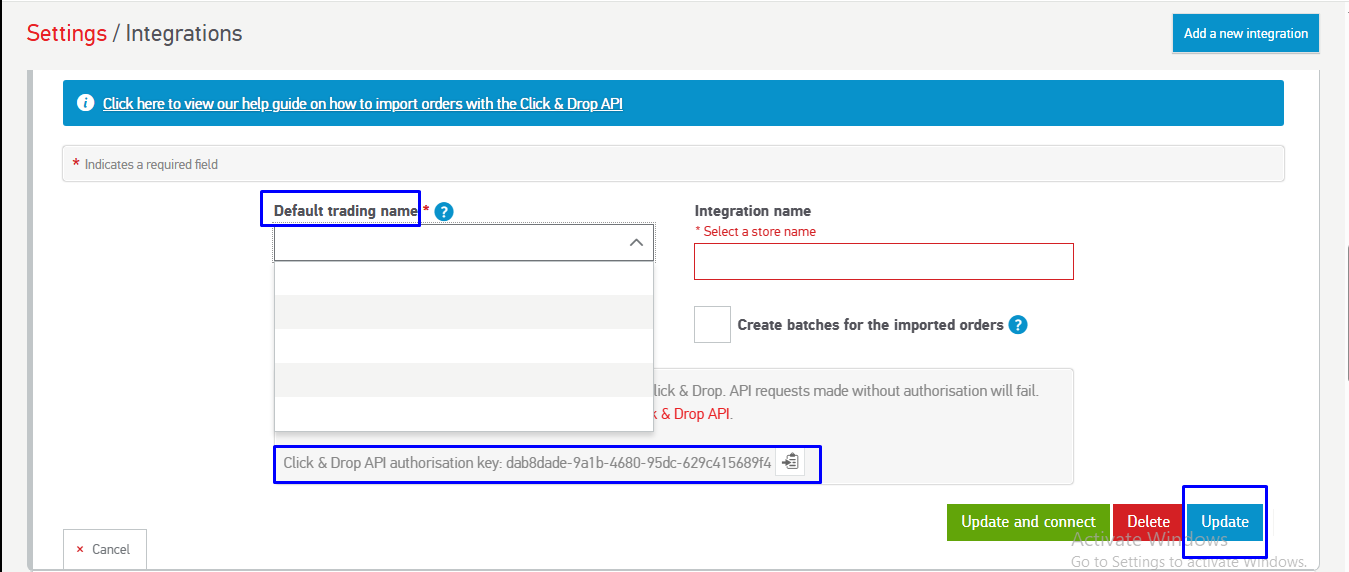
Task: Copy the API authorisation key with the clipboard icon
Action: (790, 462)
